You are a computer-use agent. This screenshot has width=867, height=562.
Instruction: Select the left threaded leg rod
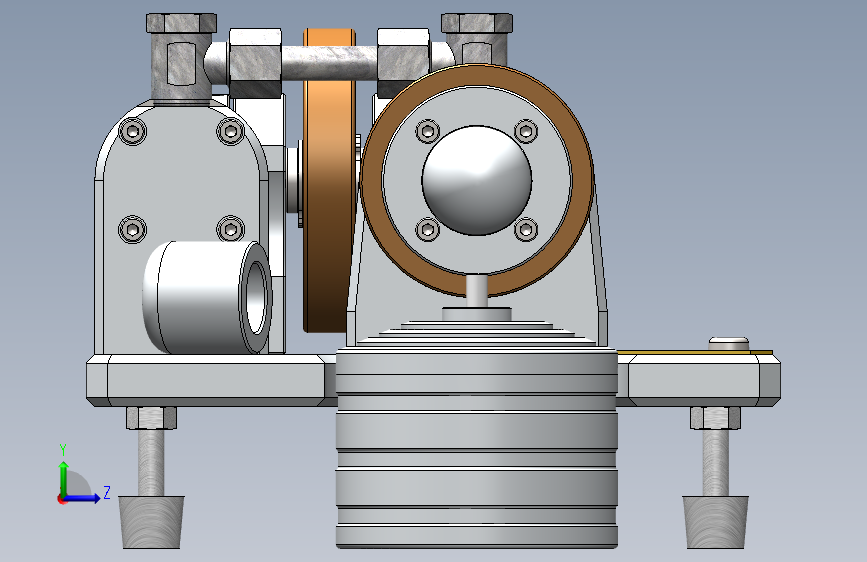coord(151,462)
